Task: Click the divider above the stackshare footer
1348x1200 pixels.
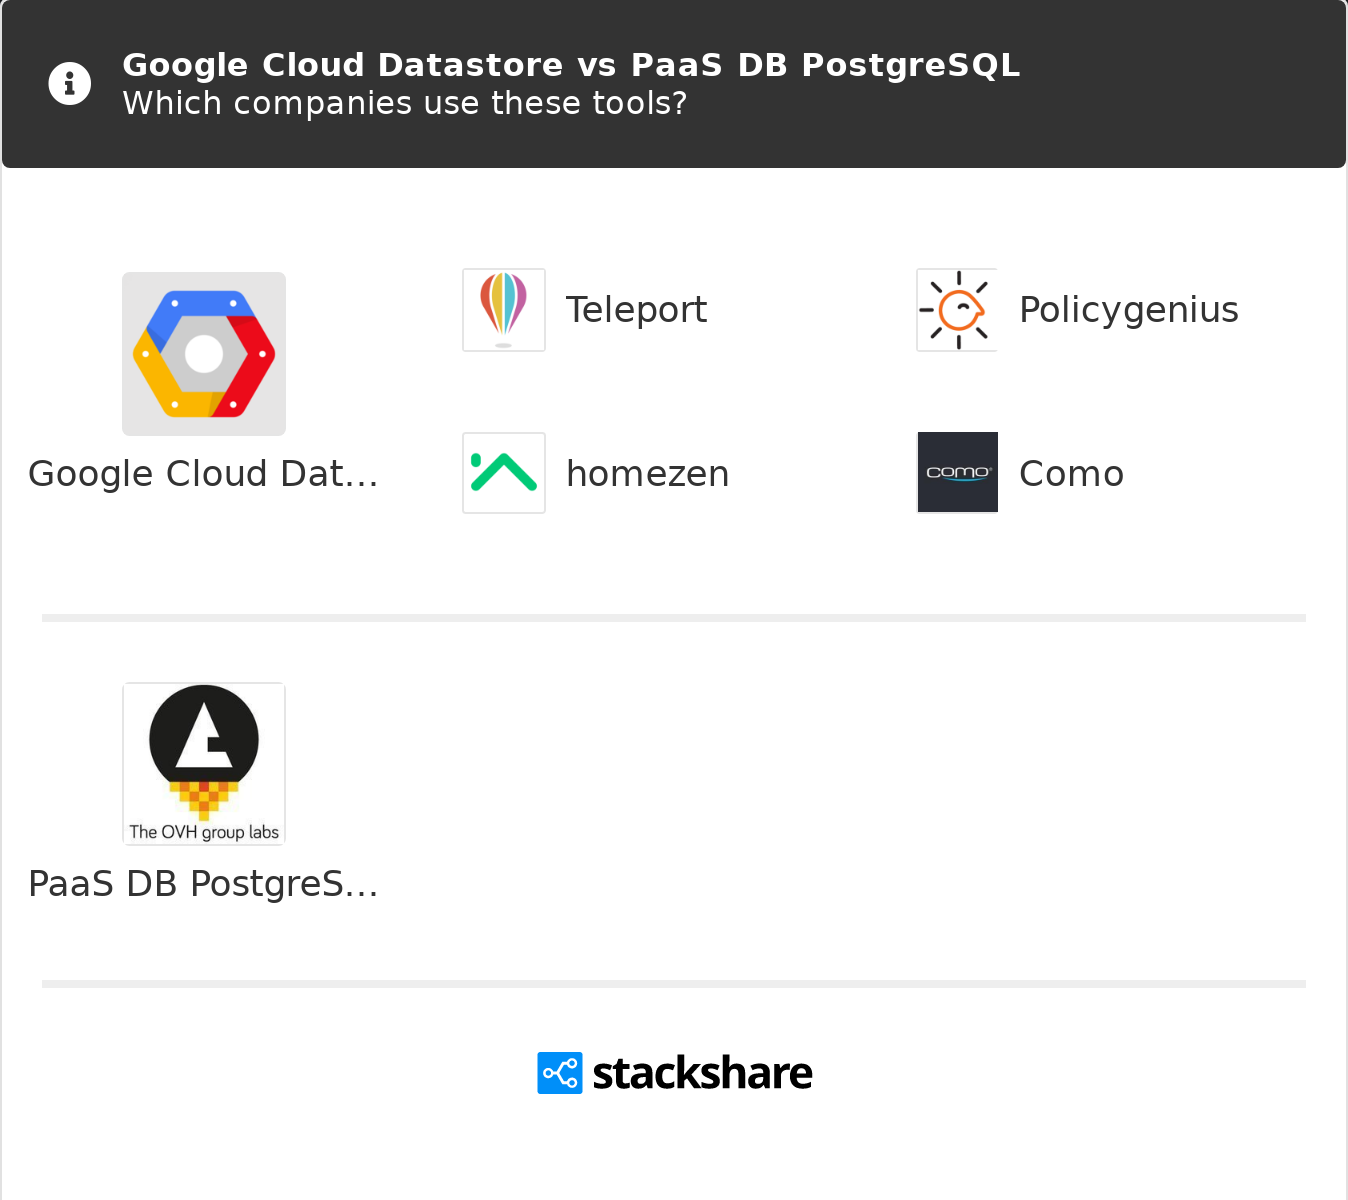Action: pyautogui.click(x=674, y=984)
